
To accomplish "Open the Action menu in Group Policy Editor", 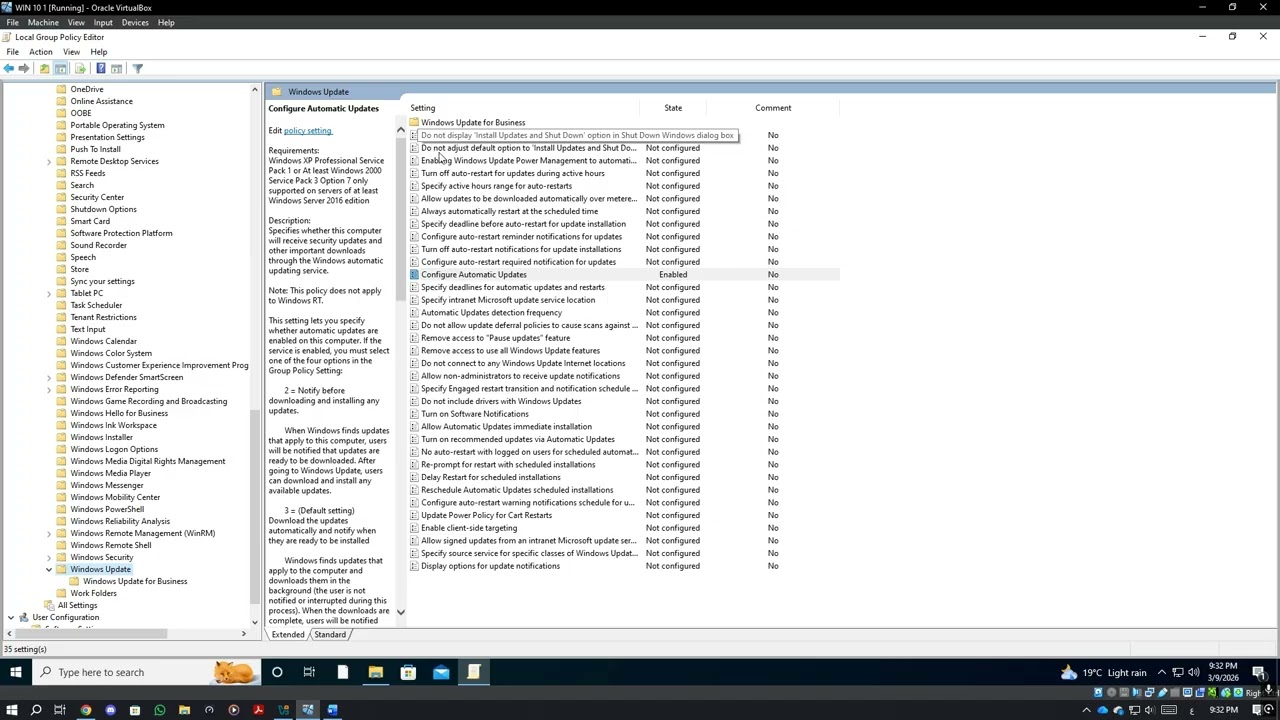I will tap(41, 52).
